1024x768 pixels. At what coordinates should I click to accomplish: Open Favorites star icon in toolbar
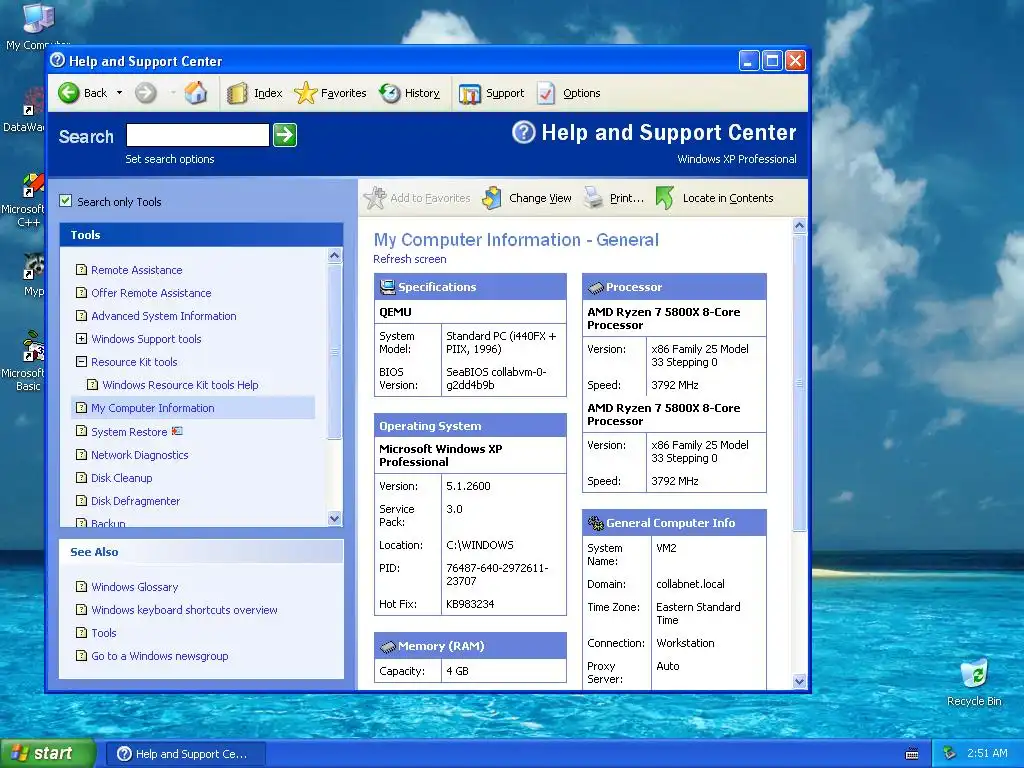click(305, 93)
